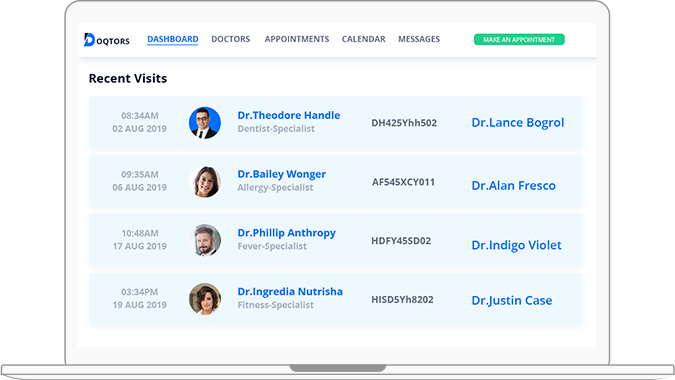The height and width of the screenshot is (380, 675).
Task: Click the Doqtors logo
Action: (x=106, y=40)
